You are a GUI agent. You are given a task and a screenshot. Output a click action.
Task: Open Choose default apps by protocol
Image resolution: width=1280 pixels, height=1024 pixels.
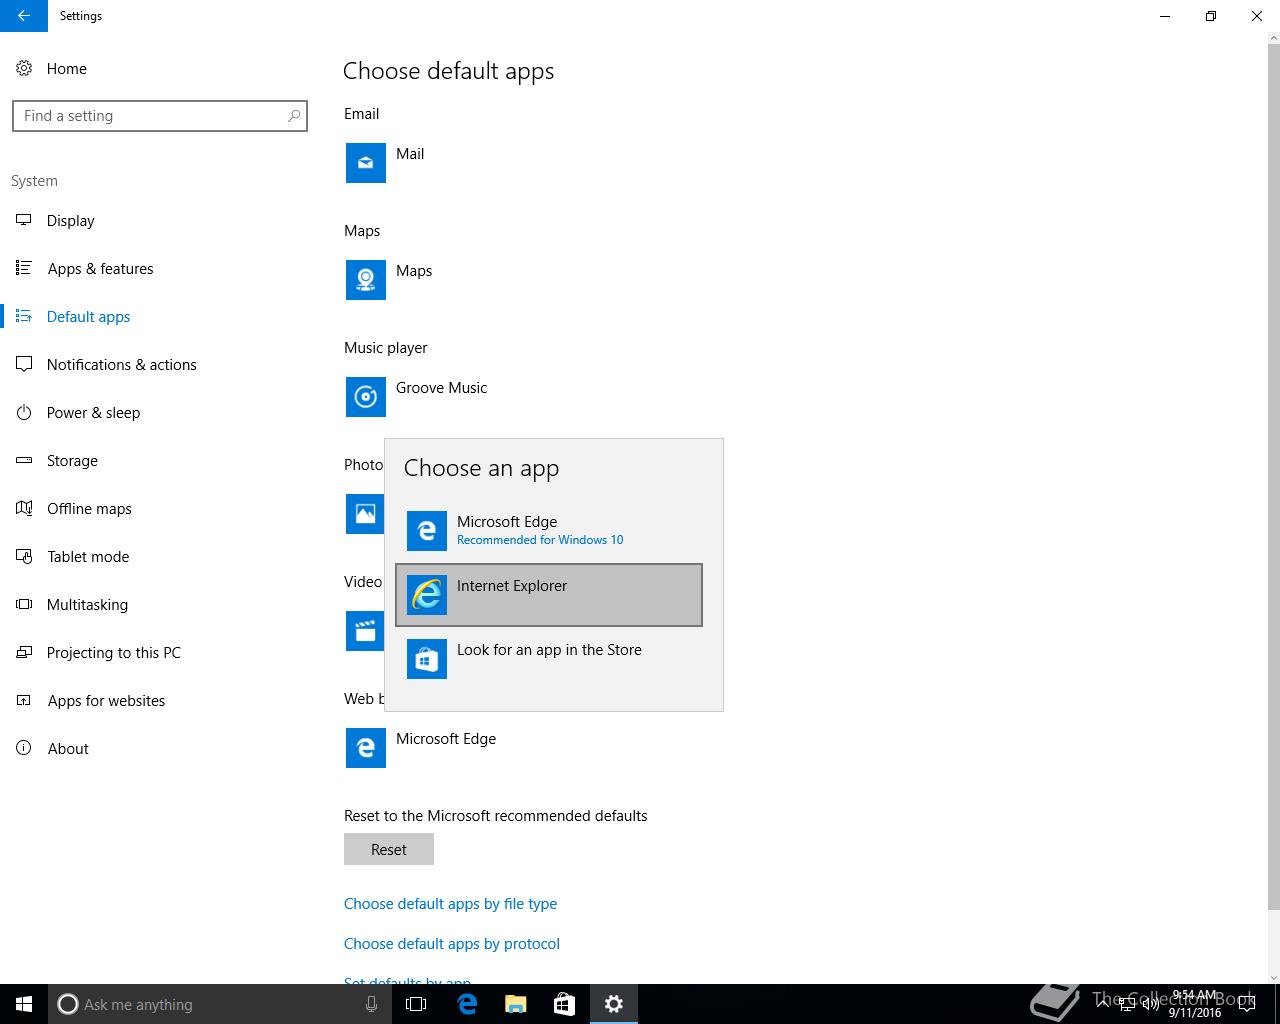pyautogui.click(x=452, y=944)
